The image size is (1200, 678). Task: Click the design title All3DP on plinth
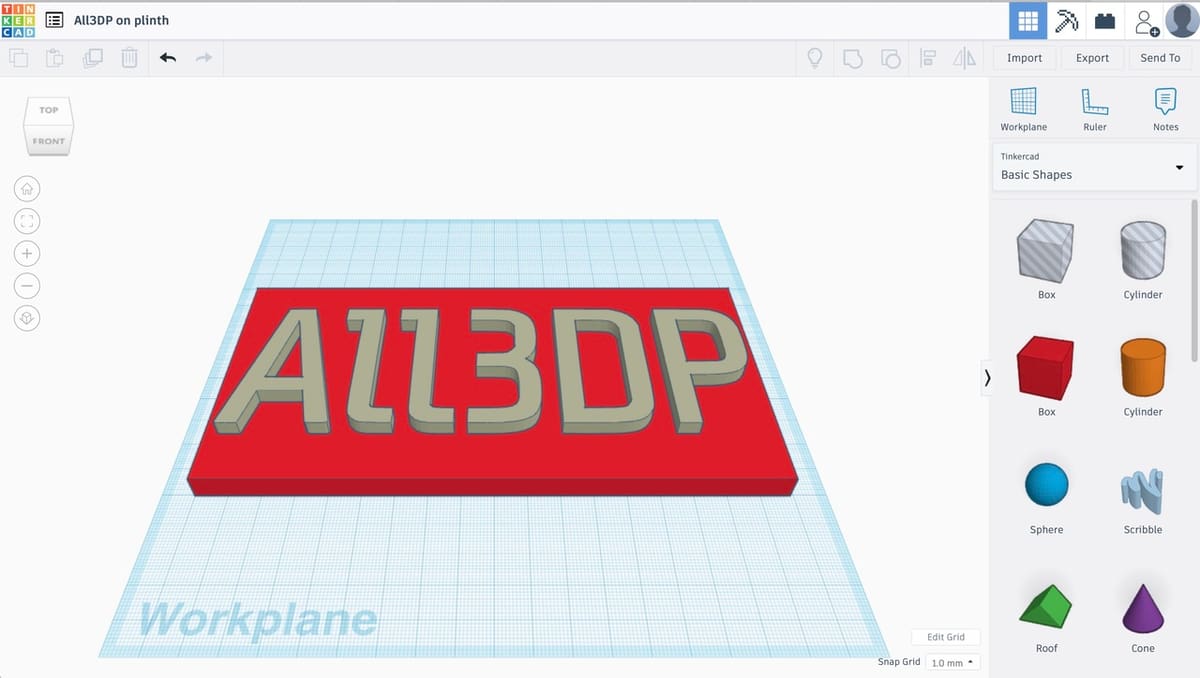click(x=121, y=20)
